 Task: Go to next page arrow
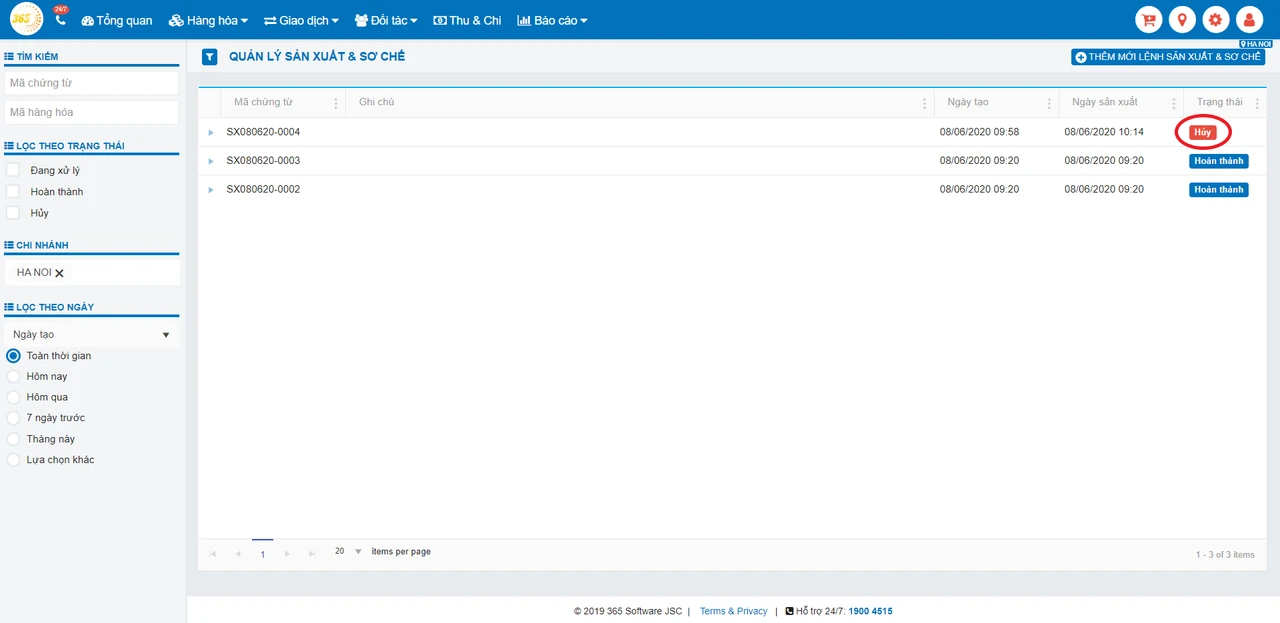(x=287, y=553)
